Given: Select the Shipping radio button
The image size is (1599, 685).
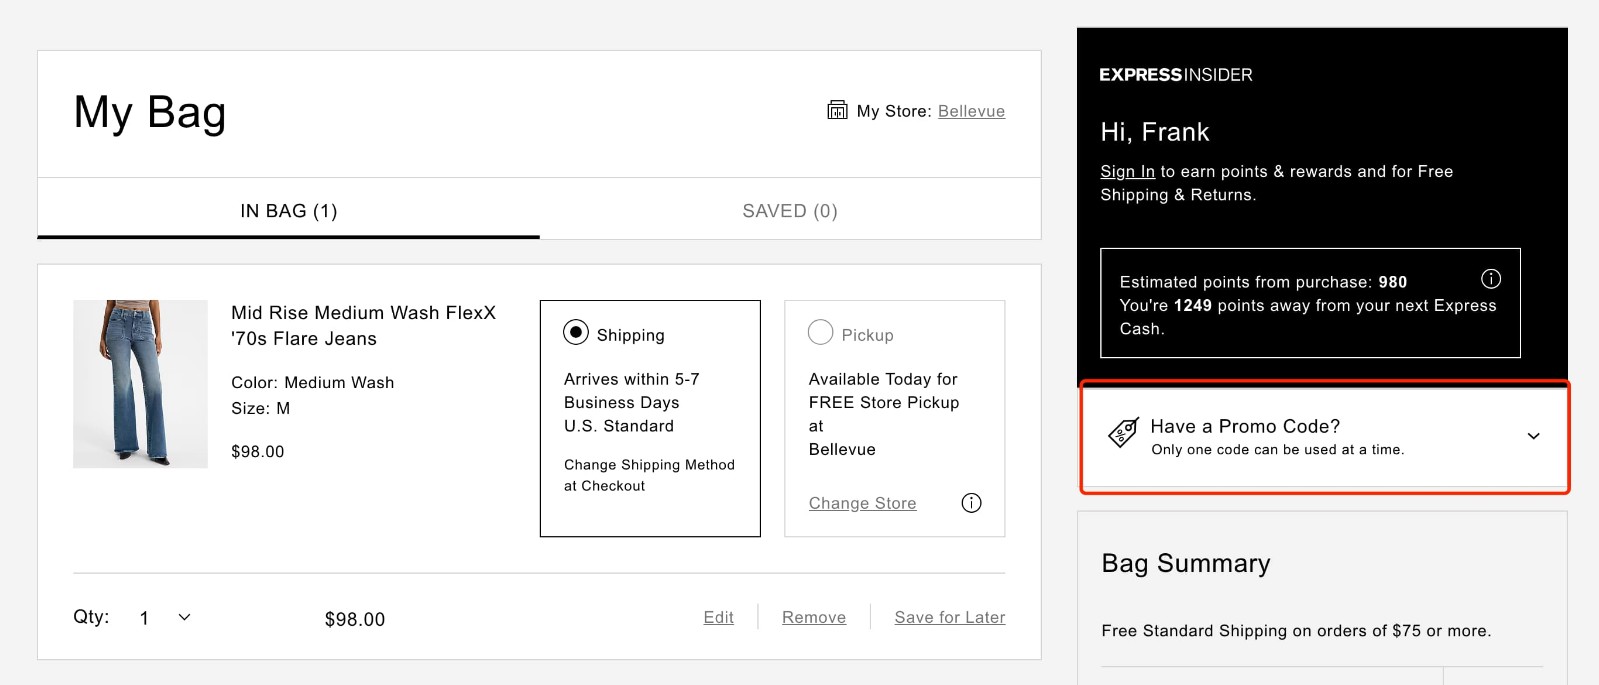Looking at the screenshot, I should point(576,332).
